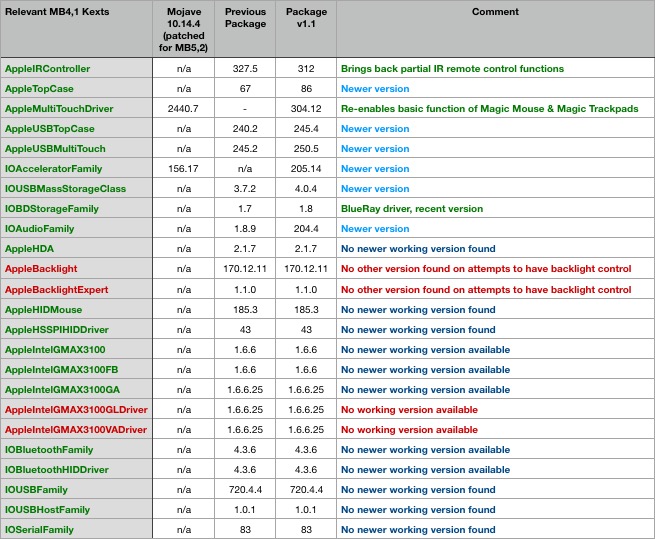Image resolution: width=655 pixels, height=539 pixels.
Task: Select the 156.17 Mojave version cell
Action: 183,169
